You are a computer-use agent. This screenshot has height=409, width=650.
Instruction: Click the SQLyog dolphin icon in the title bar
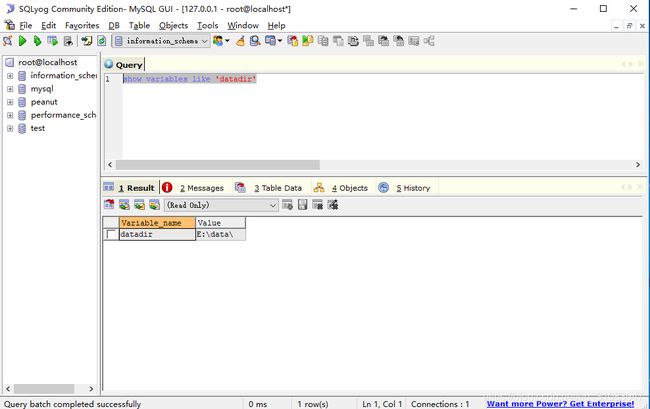(10, 9)
